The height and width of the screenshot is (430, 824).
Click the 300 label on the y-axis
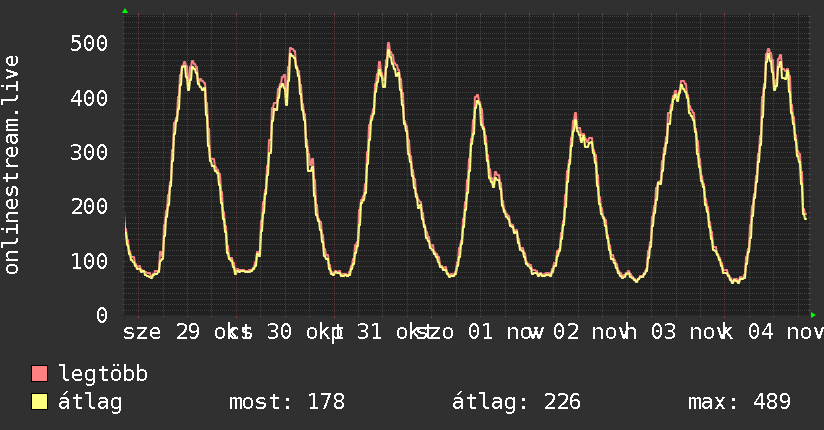90,152
